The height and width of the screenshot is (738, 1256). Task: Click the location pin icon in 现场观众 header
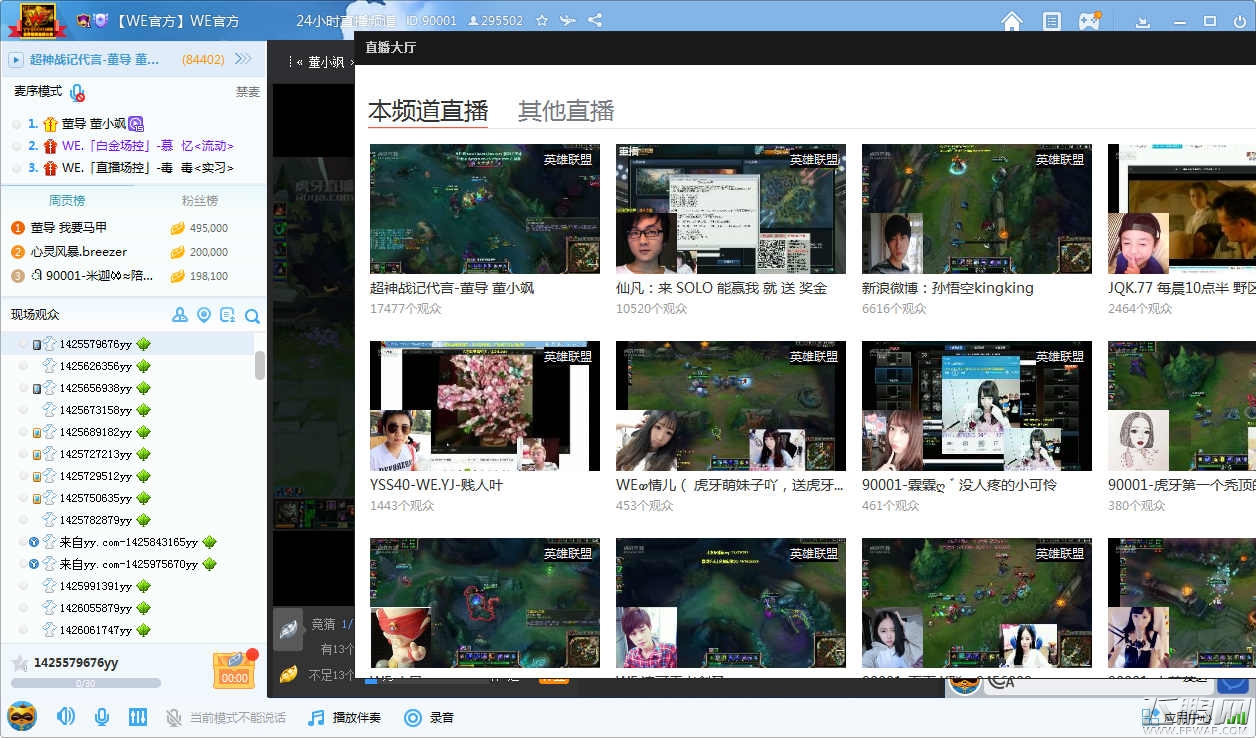[204, 315]
